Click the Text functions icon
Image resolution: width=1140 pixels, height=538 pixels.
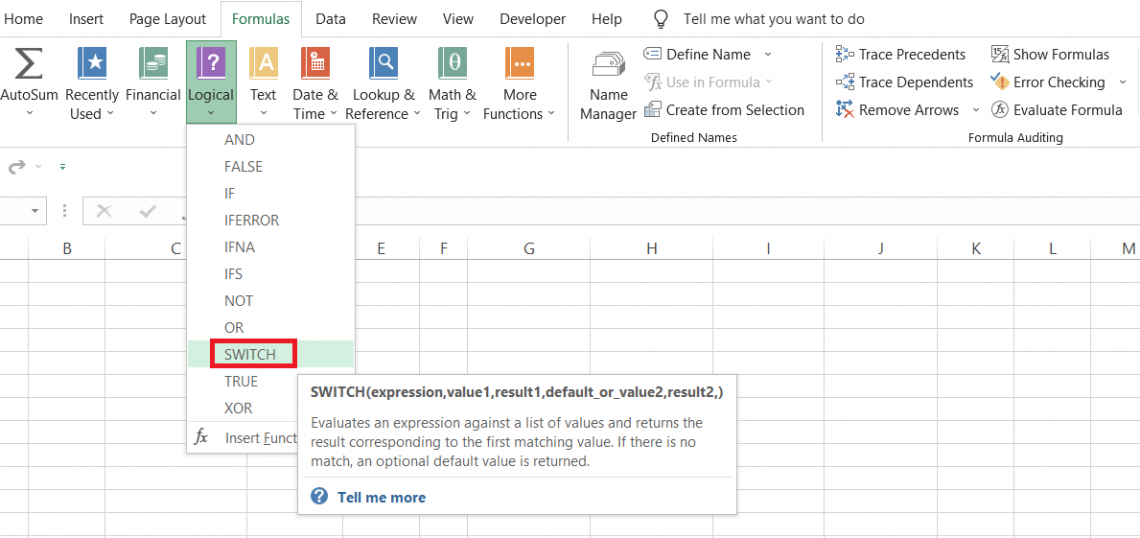point(263,65)
